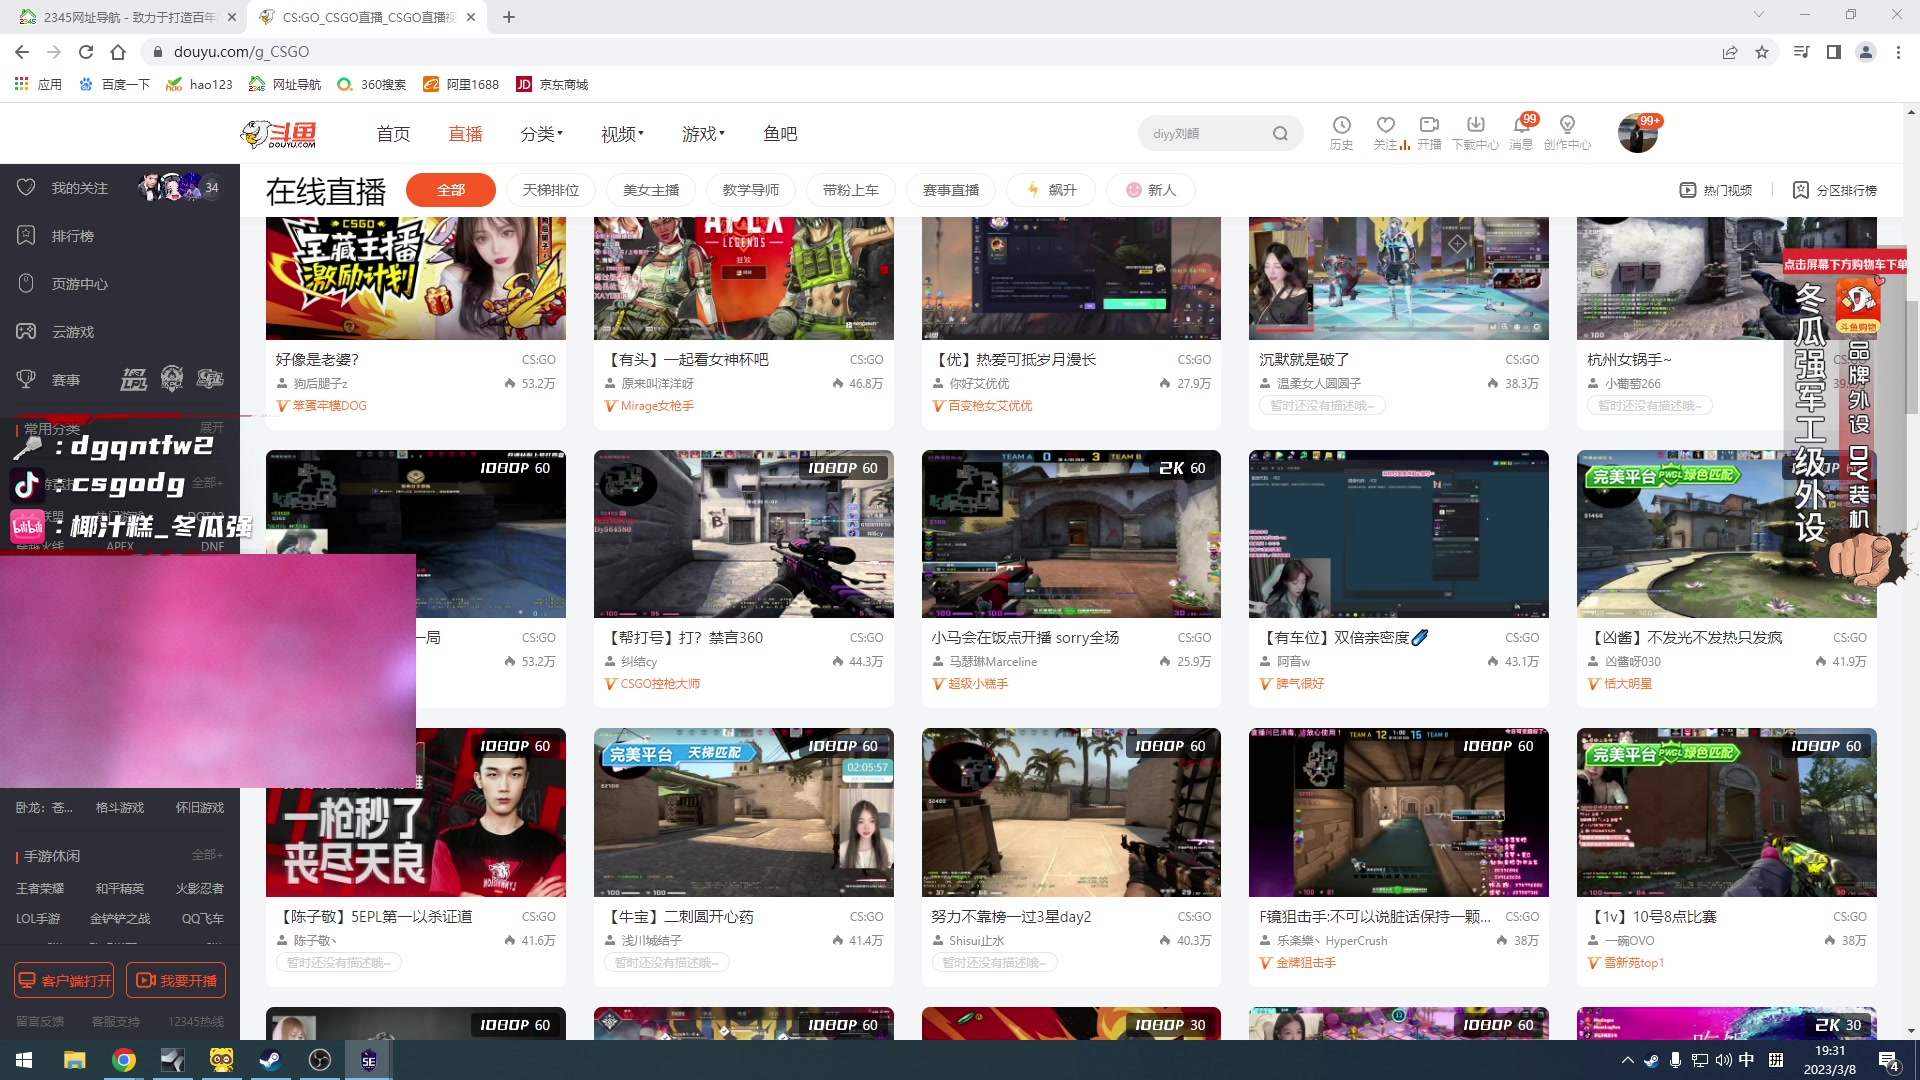Expand all 手游休闲 categories
Viewport: 1920px width, 1080px height.
point(207,856)
